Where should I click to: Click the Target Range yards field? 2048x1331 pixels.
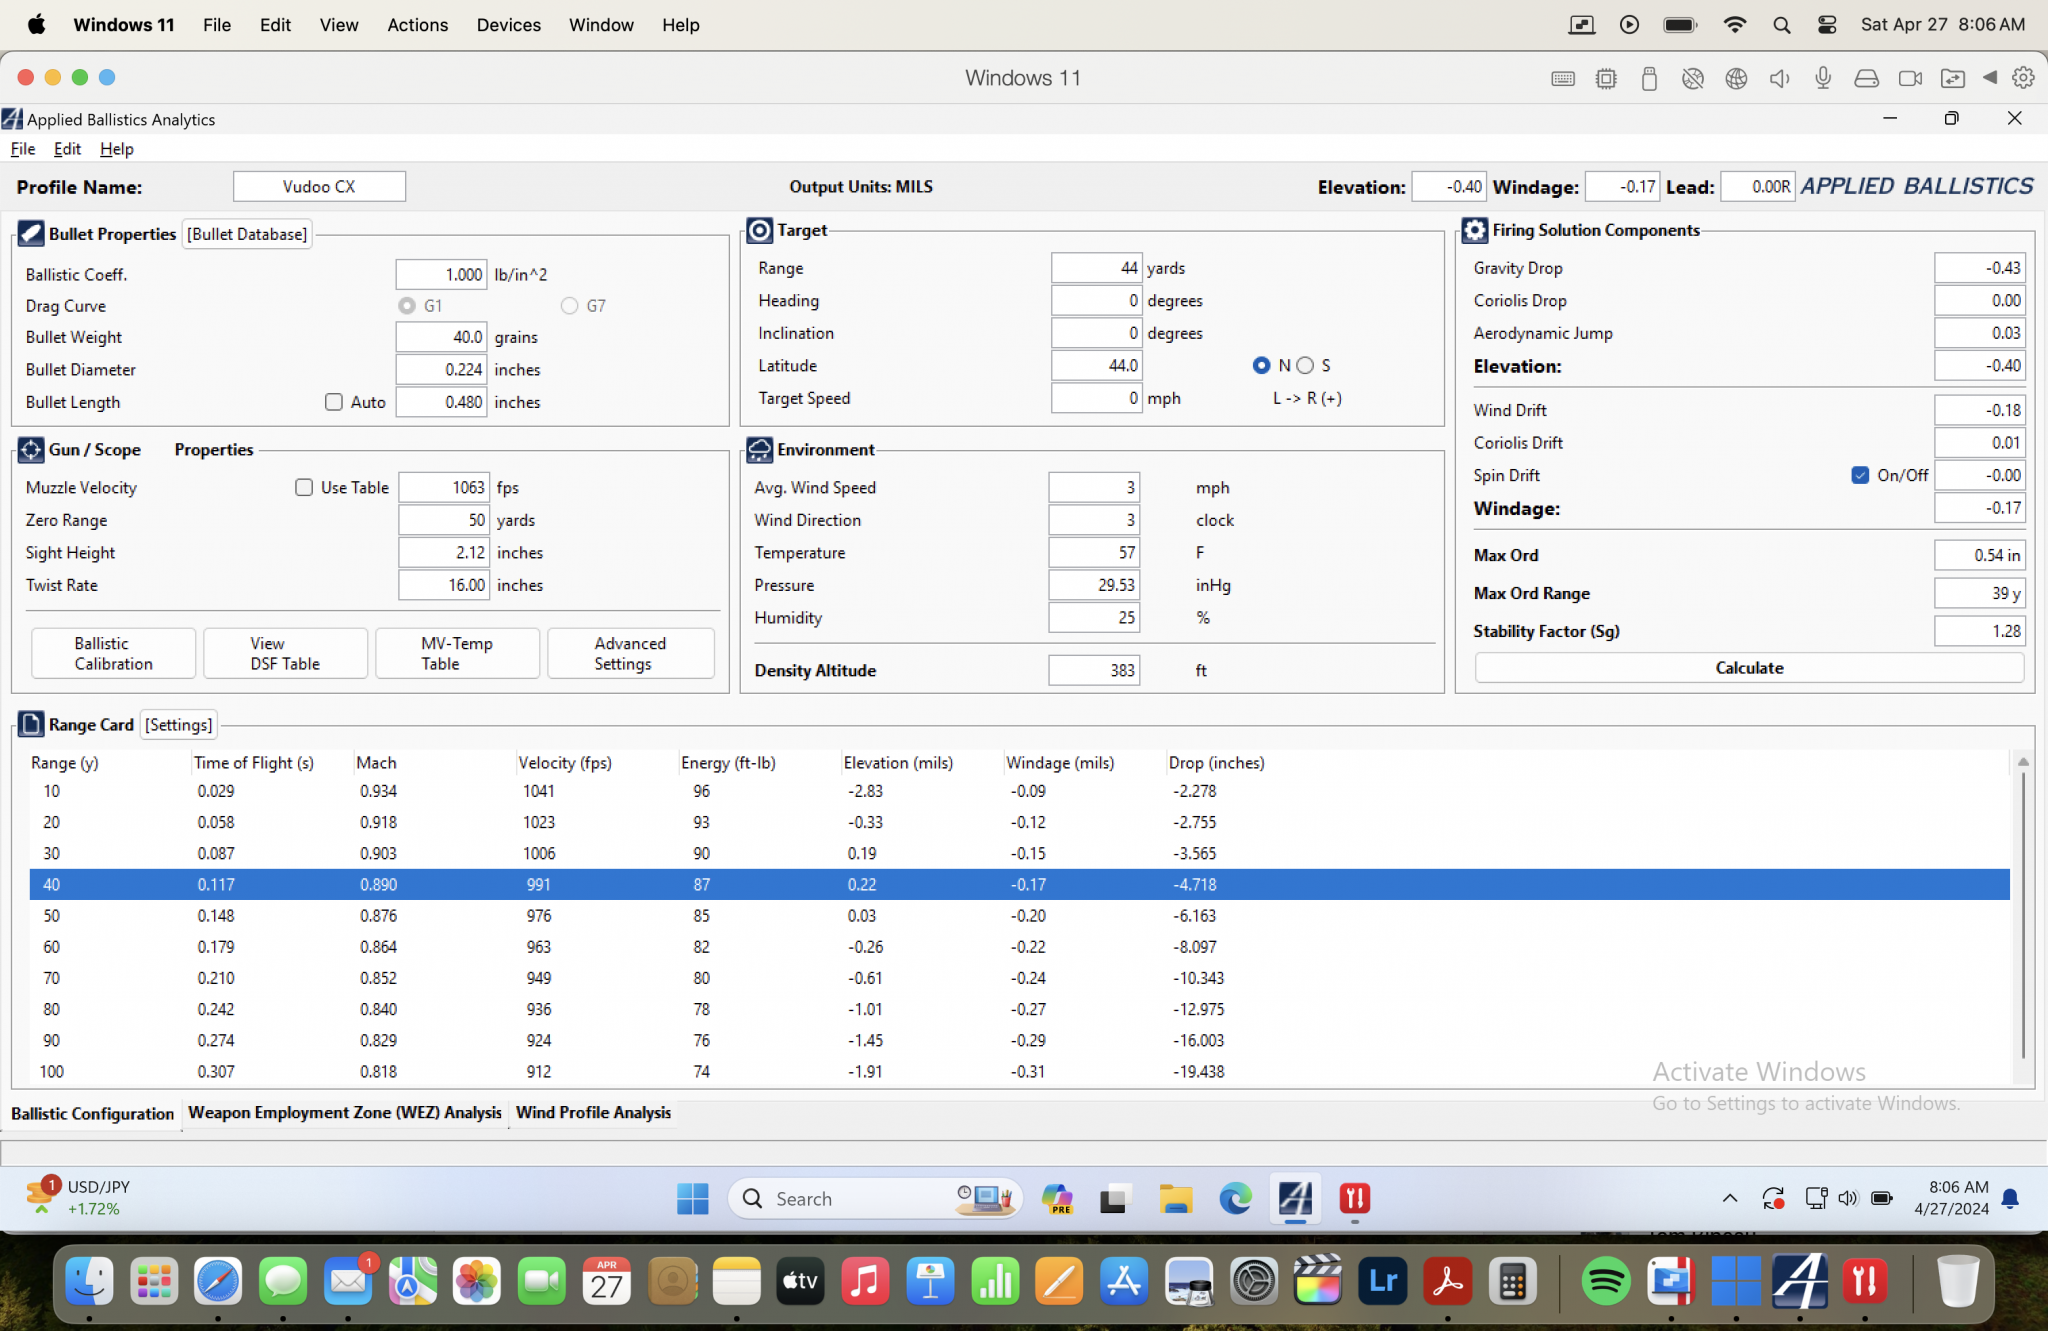[1096, 268]
